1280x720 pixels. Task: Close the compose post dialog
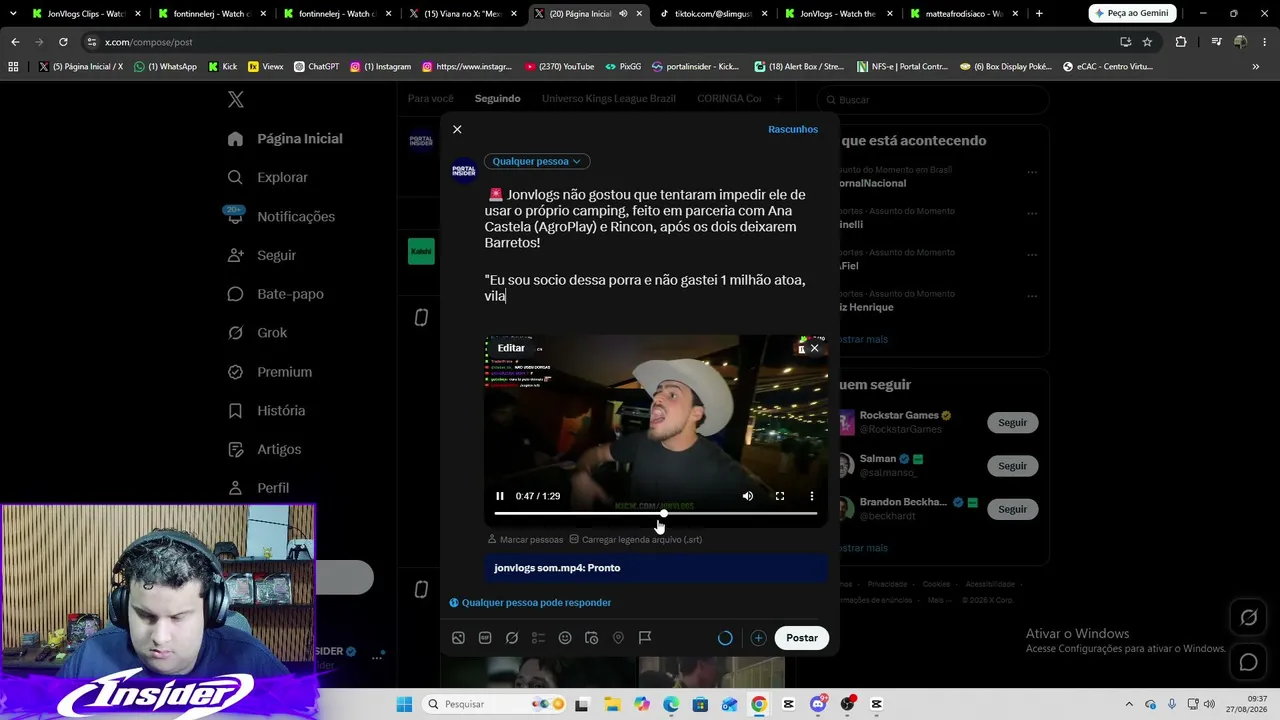[x=457, y=129]
